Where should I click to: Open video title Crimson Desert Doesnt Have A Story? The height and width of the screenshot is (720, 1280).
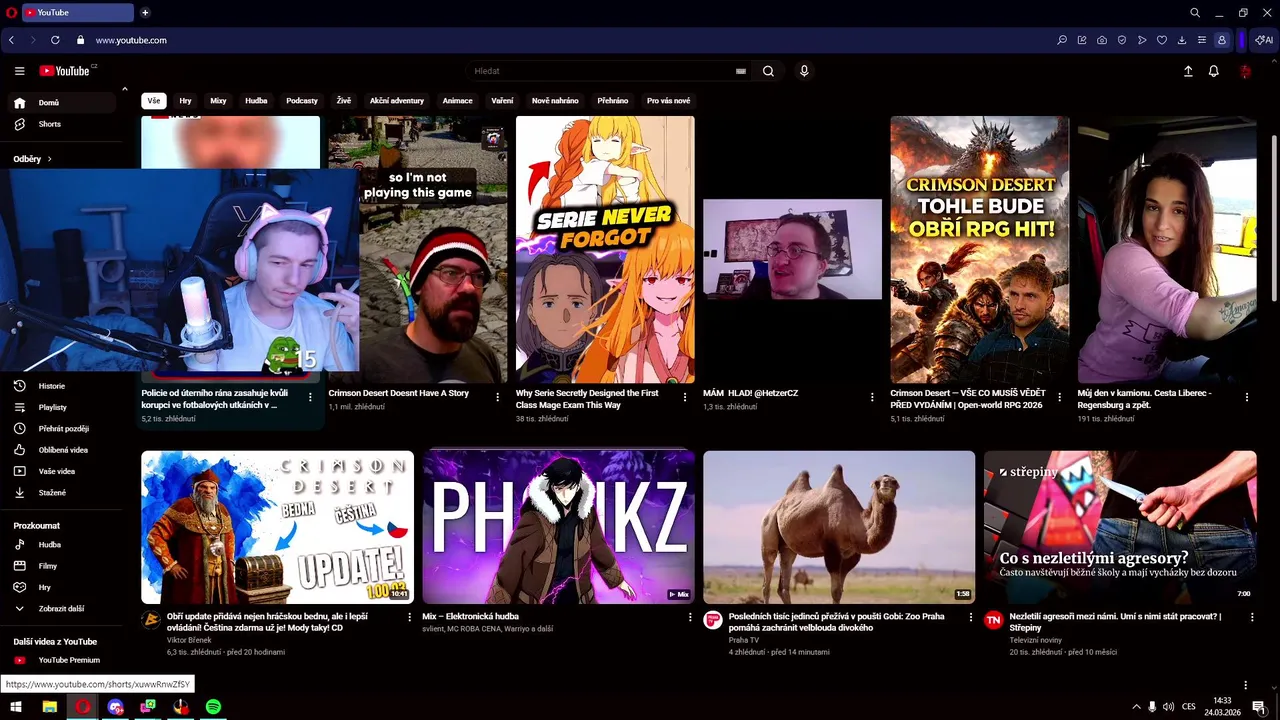(399, 393)
